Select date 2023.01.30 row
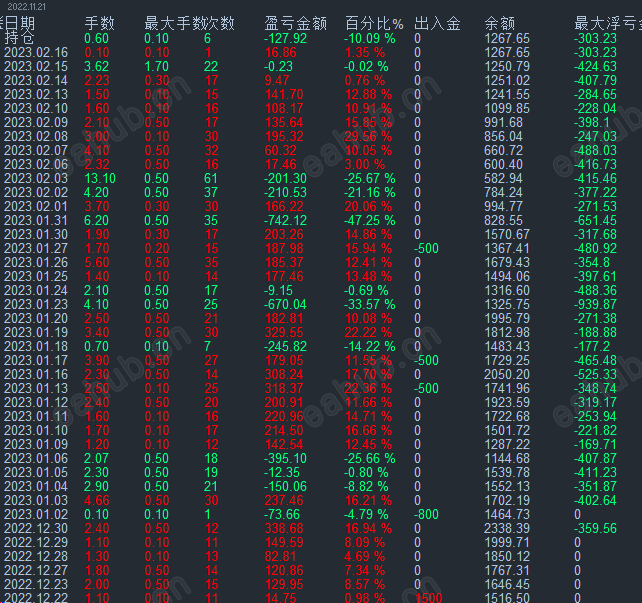Viewport: 642px width, 603px height. coord(36,234)
